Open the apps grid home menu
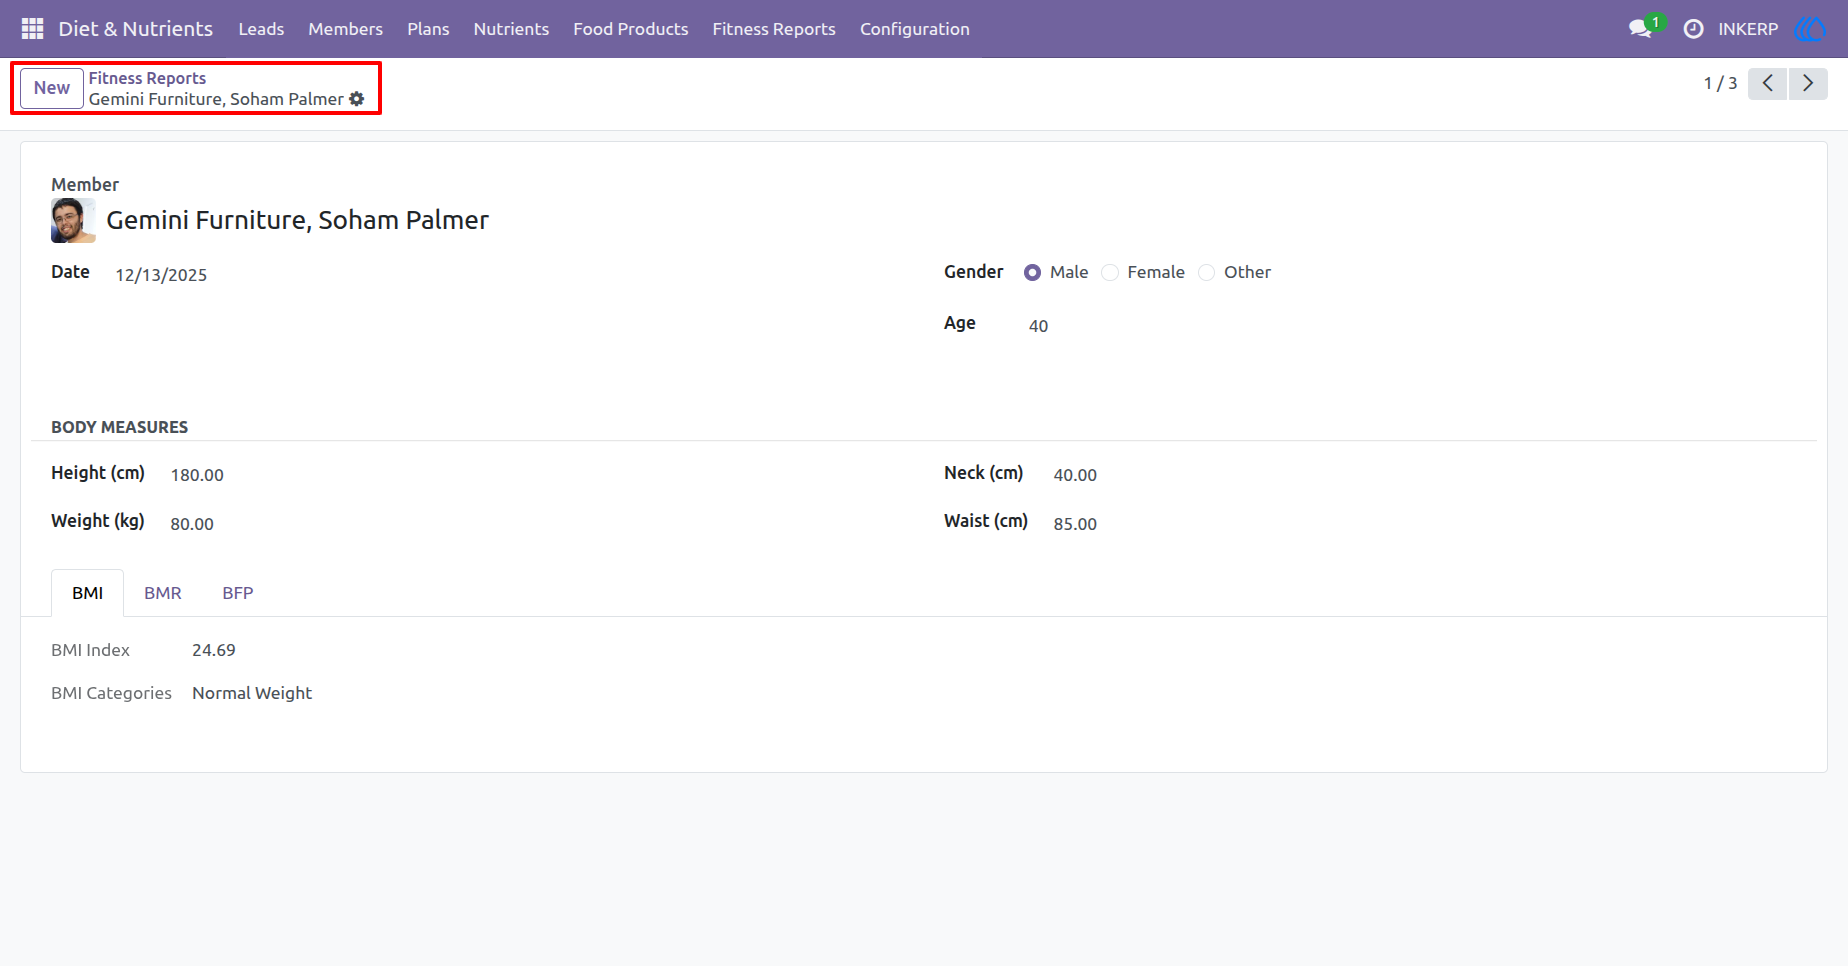This screenshot has width=1848, height=966. (32, 29)
